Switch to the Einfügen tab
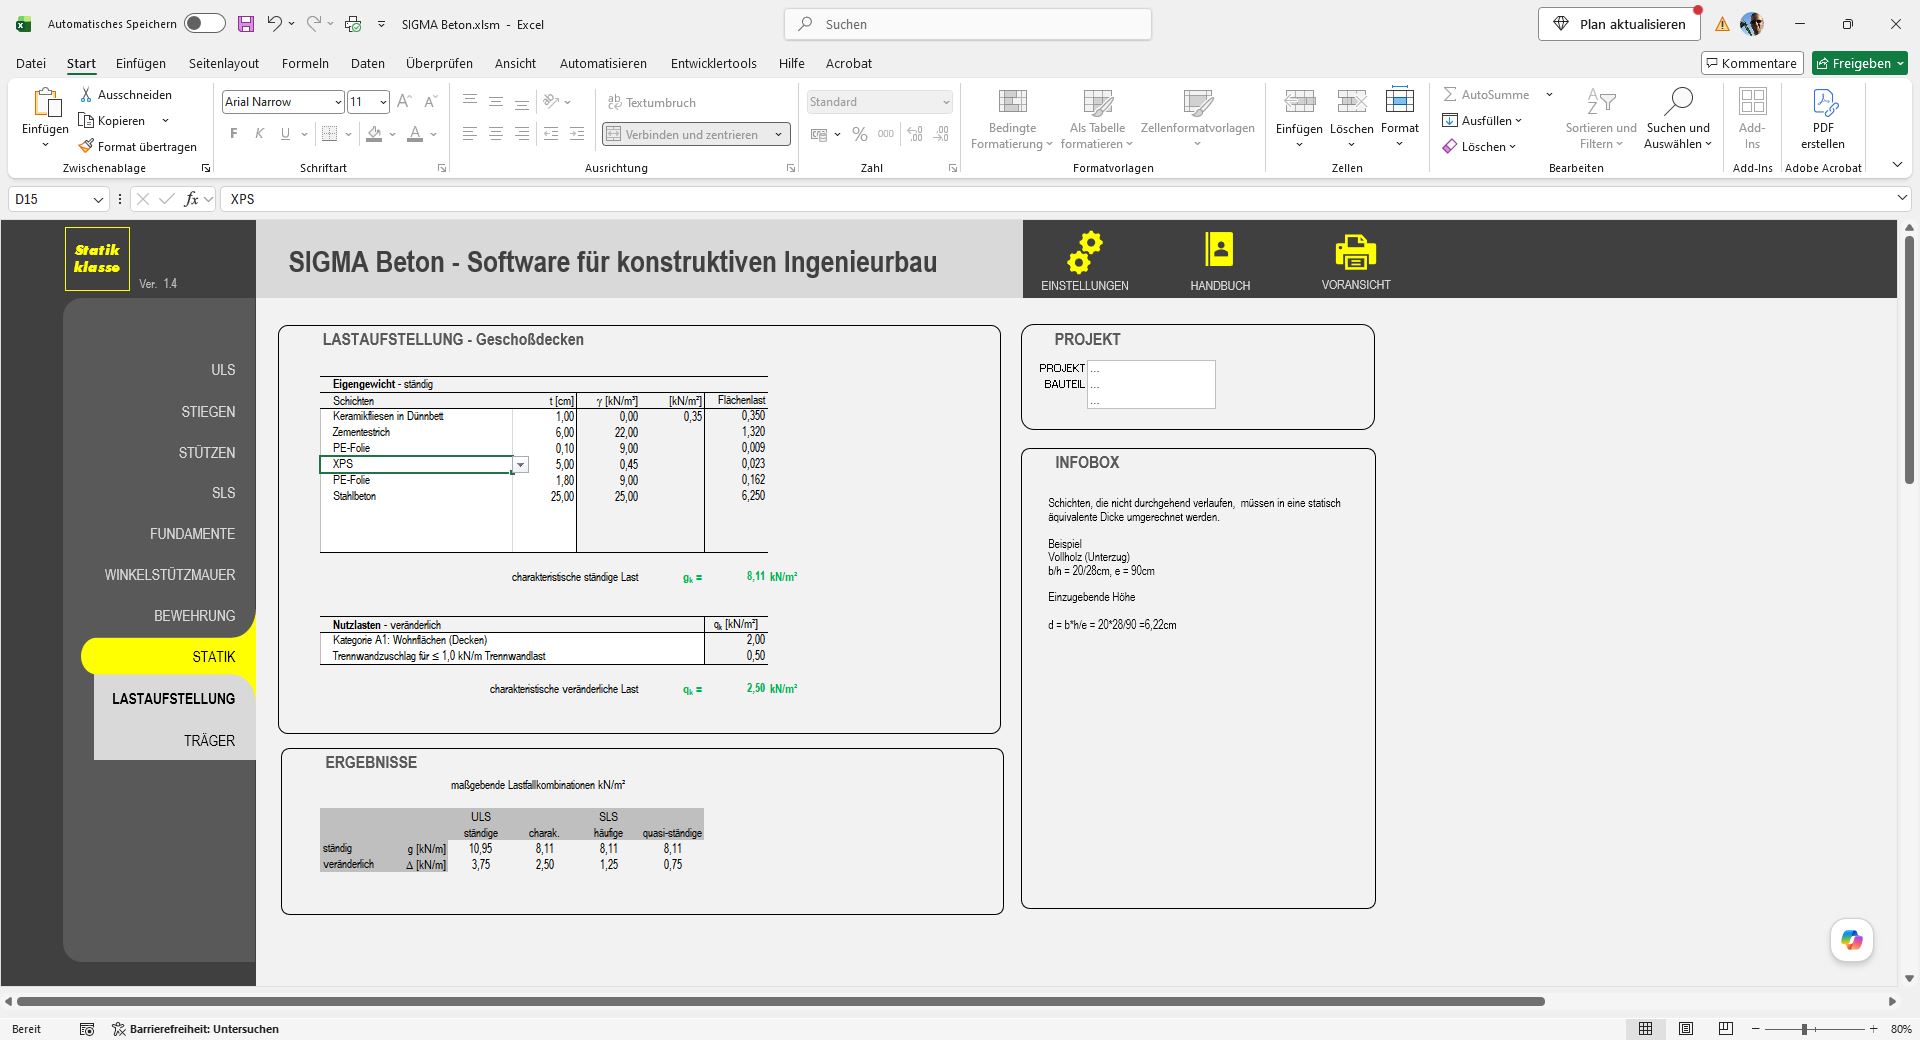The height and width of the screenshot is (1040, 1920). pos(141,63)
